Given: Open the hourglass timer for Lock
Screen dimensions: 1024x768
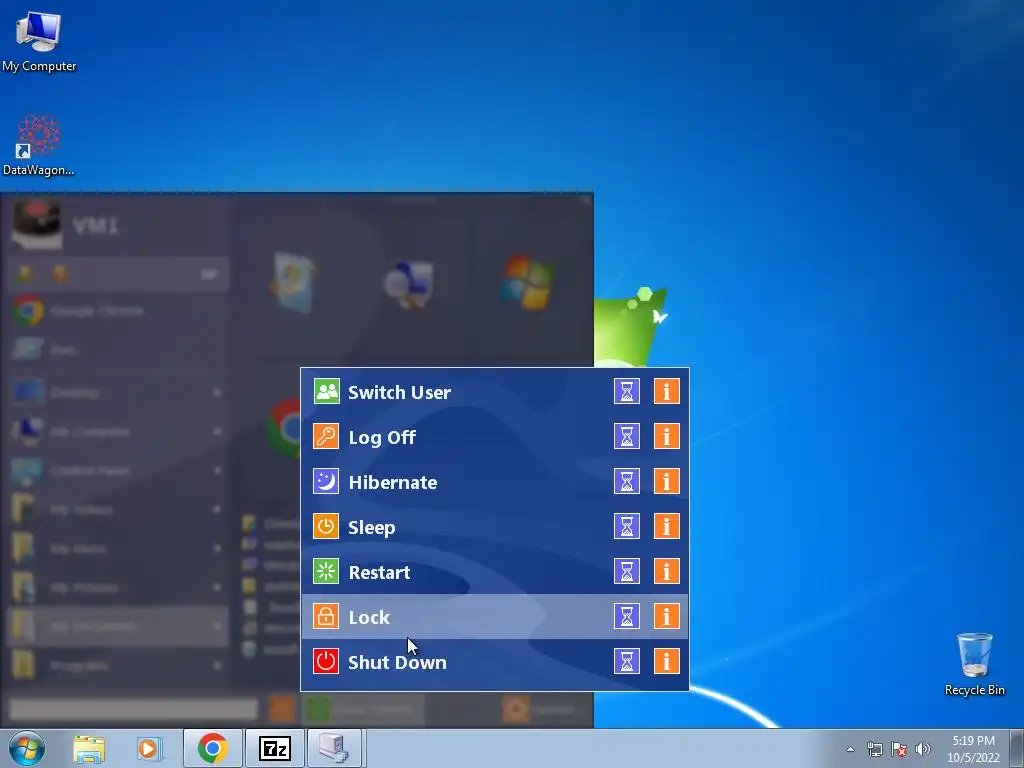Looking at the screenshot, I should (x=627, y=616).
